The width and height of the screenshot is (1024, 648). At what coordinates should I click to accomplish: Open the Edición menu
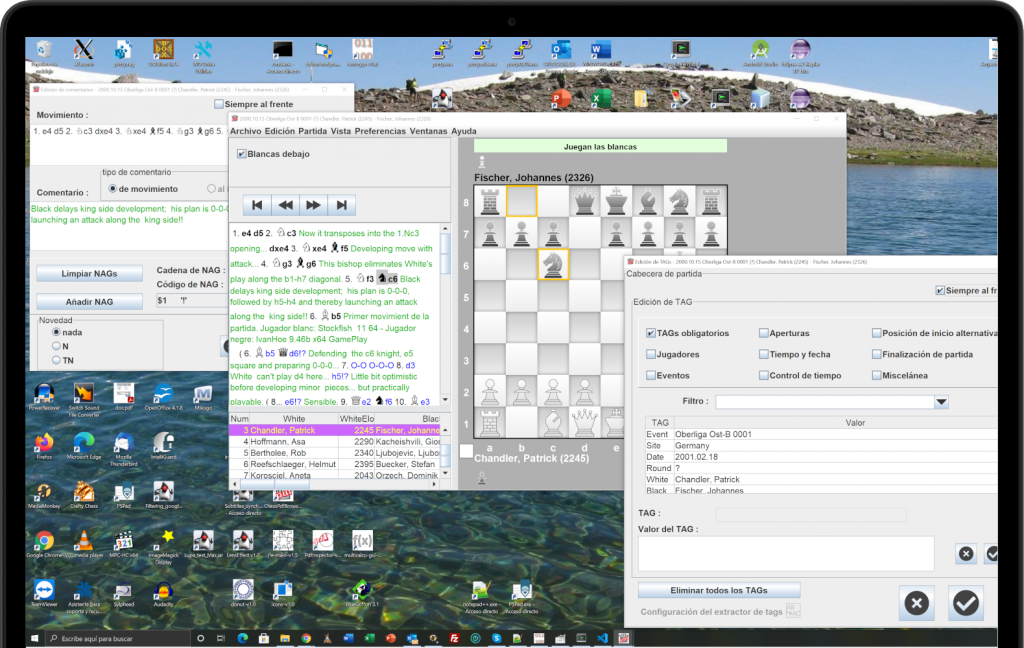(280, 131)
